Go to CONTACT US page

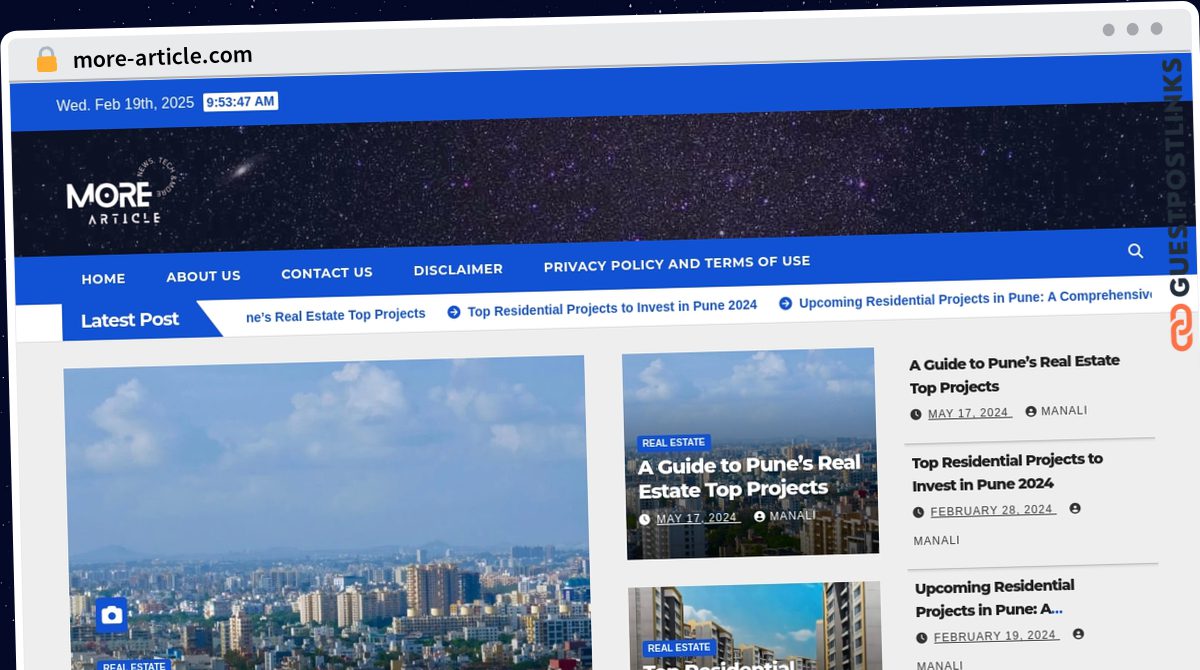click(327, 273)
